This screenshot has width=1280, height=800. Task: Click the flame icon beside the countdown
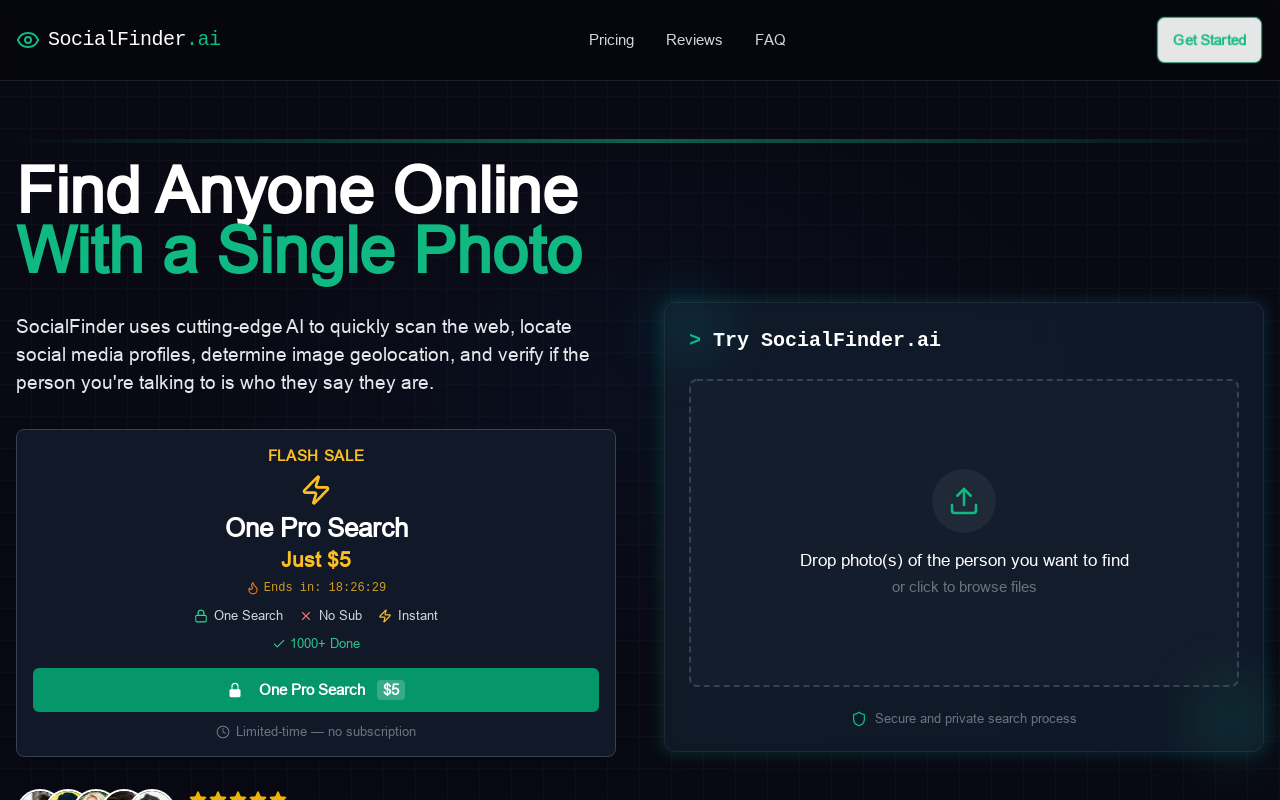[253, 588]
